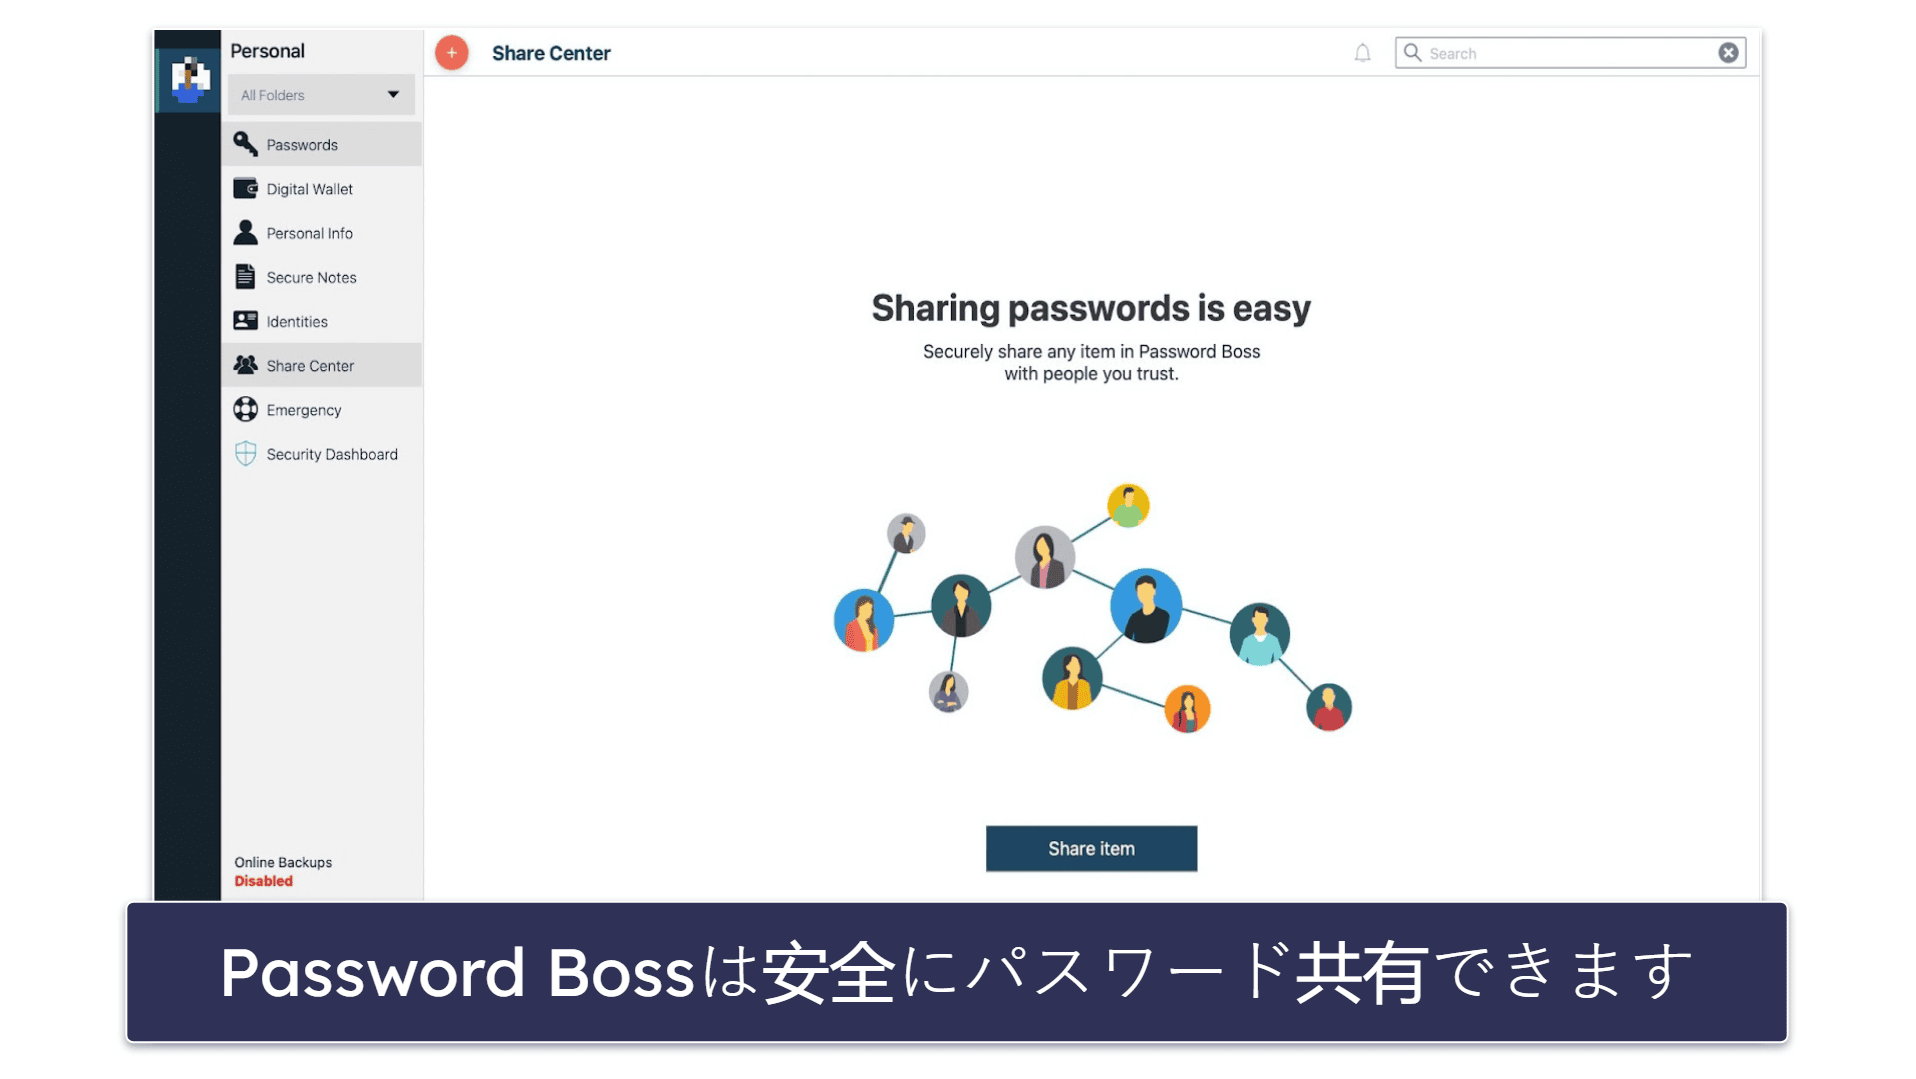Click the magnifier icon in the search box

pyautogui.click(x=1411, y=52)
